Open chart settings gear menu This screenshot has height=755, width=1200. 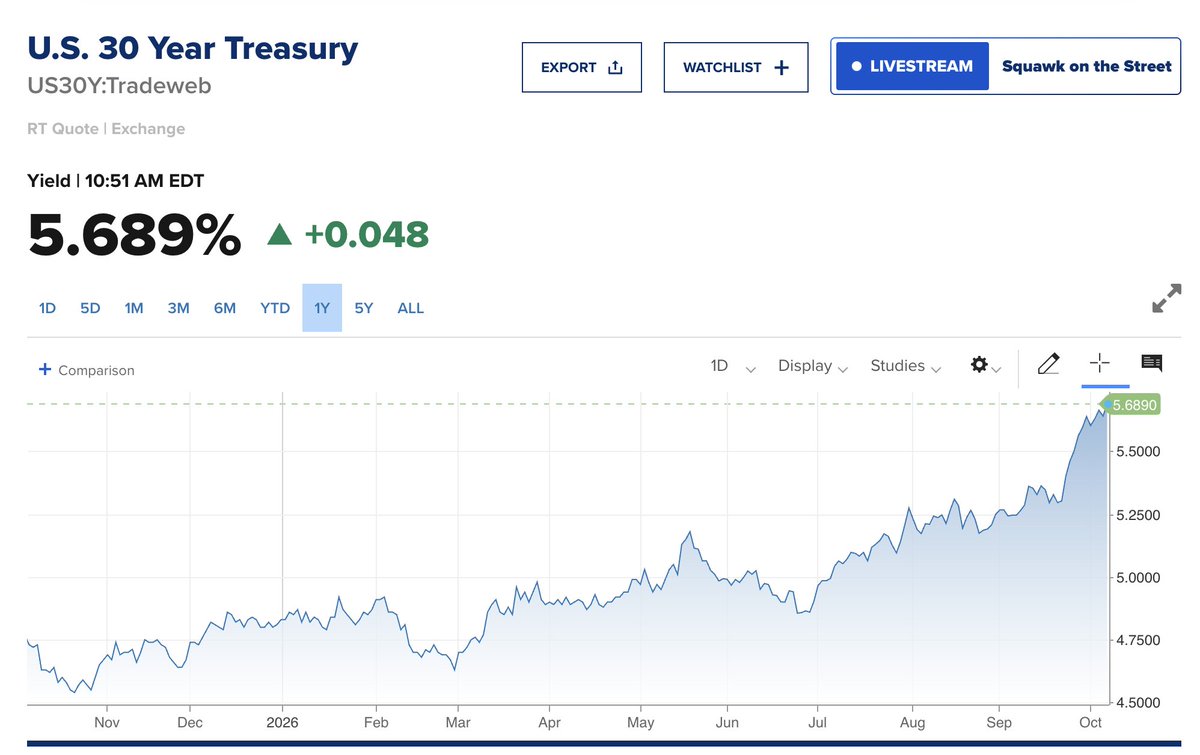click(x=985, y=366)
